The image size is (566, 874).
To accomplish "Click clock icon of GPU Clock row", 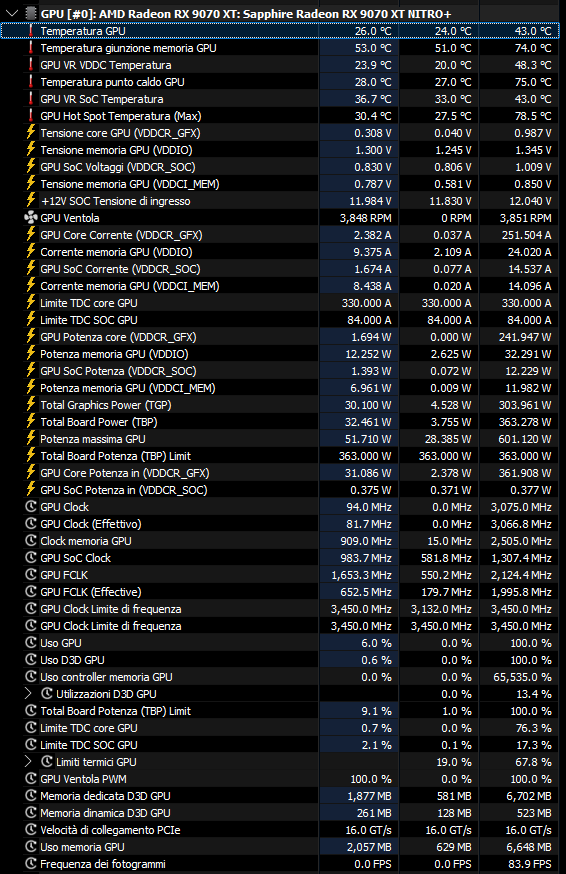I will (31, 507).
